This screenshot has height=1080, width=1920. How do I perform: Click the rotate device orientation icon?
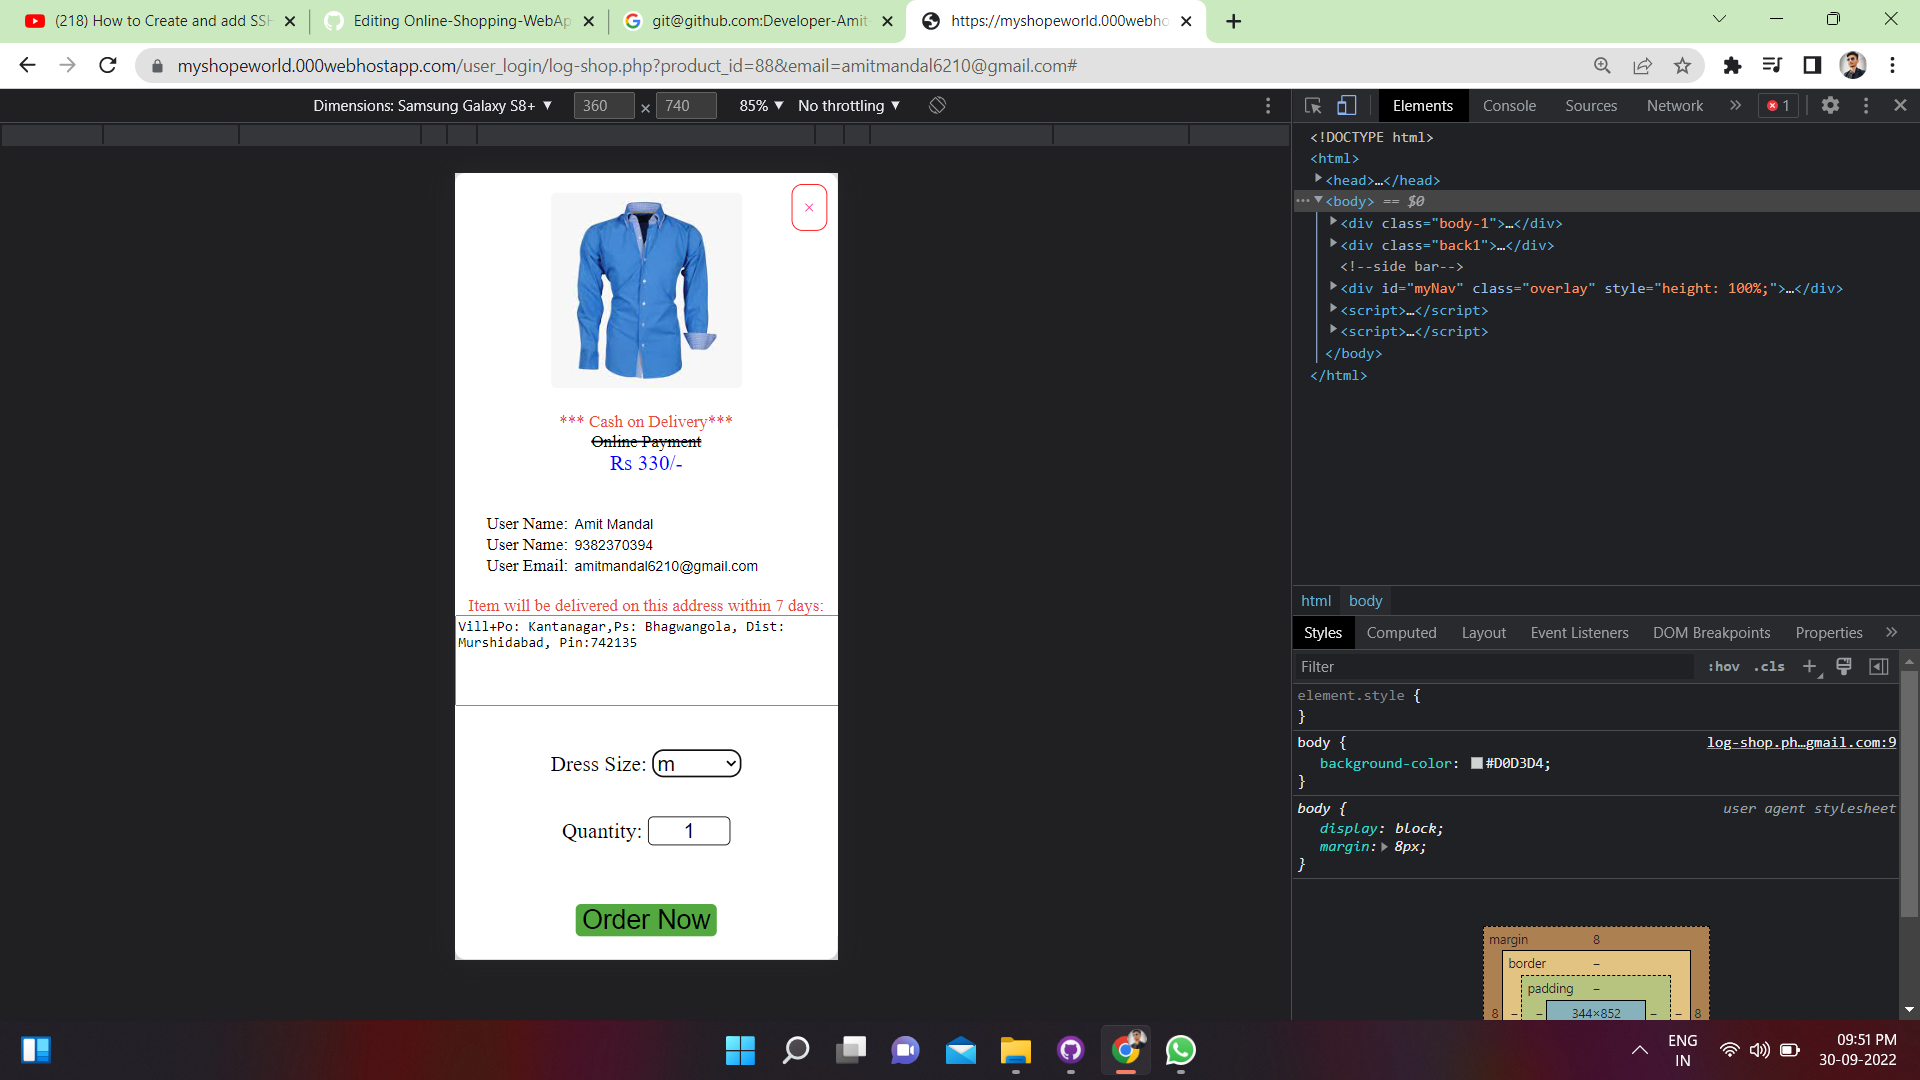point(937,105)
